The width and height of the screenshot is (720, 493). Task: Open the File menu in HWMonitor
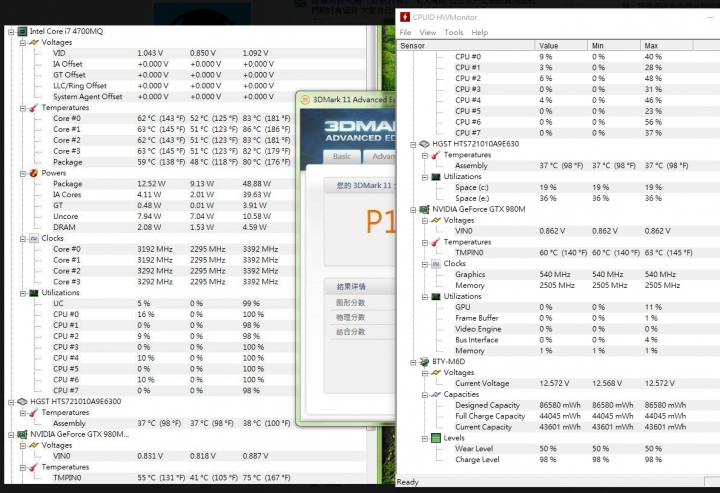[405, 33]
